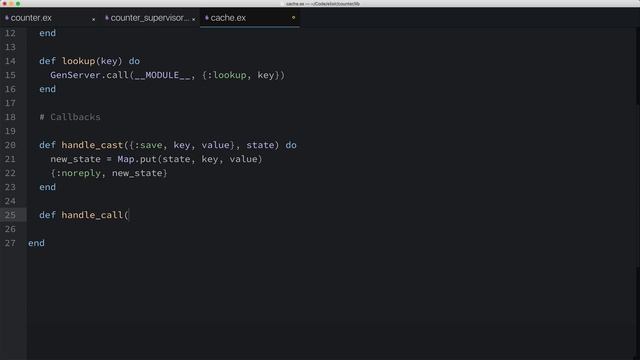
Task: Click the ':noreply' atom on line 22
Action: pos(78,173)
